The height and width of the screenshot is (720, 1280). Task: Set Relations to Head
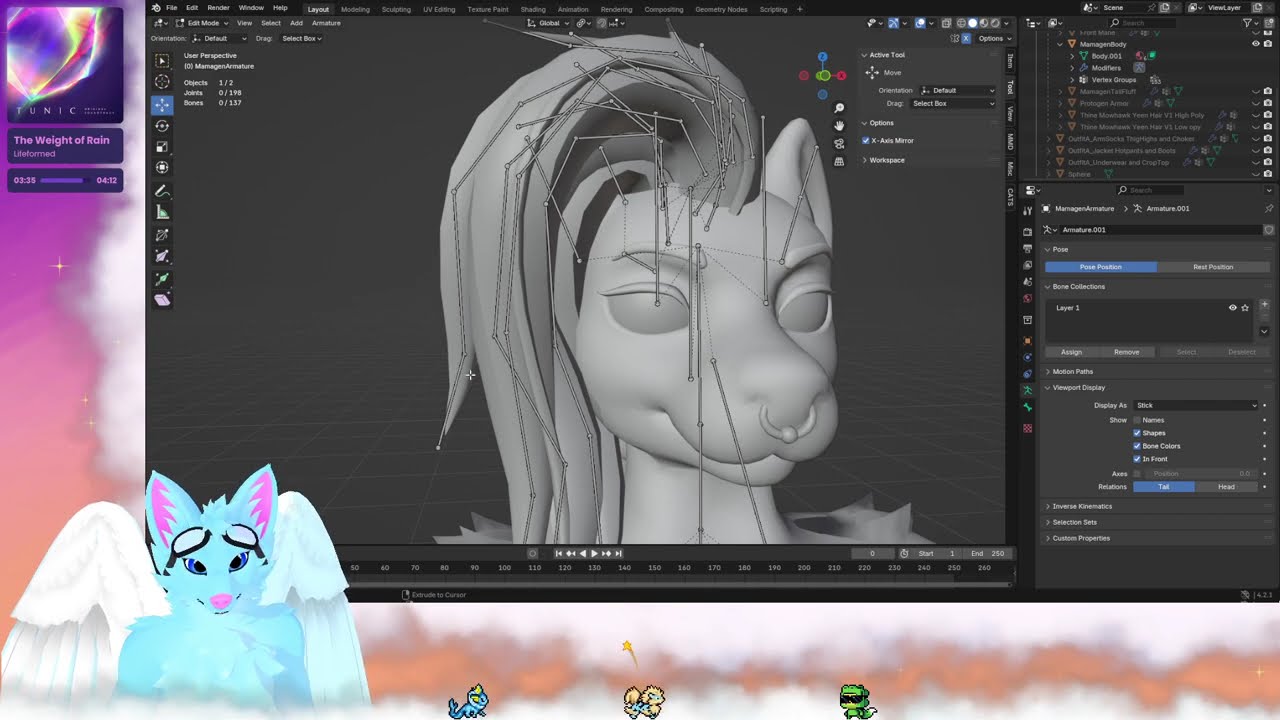(1226, 487)
